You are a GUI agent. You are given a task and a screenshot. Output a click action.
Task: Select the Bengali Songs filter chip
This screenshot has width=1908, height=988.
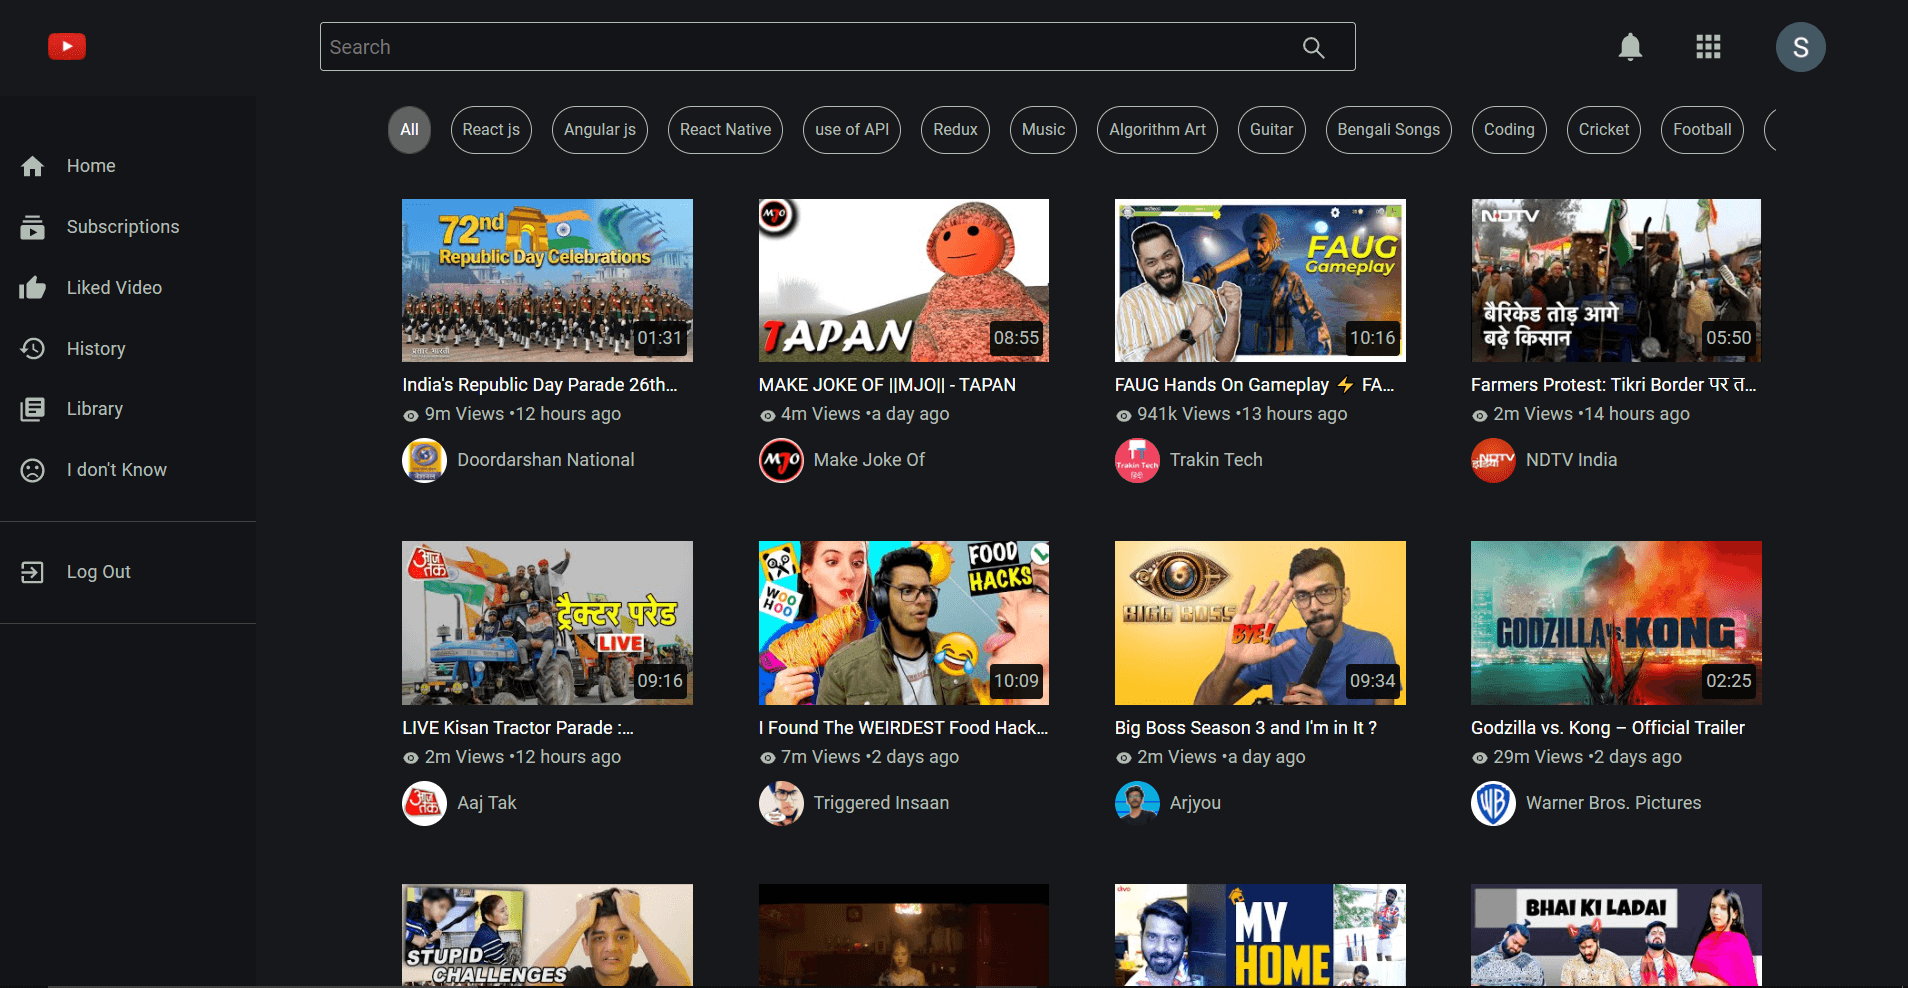tap(1388, 130)
